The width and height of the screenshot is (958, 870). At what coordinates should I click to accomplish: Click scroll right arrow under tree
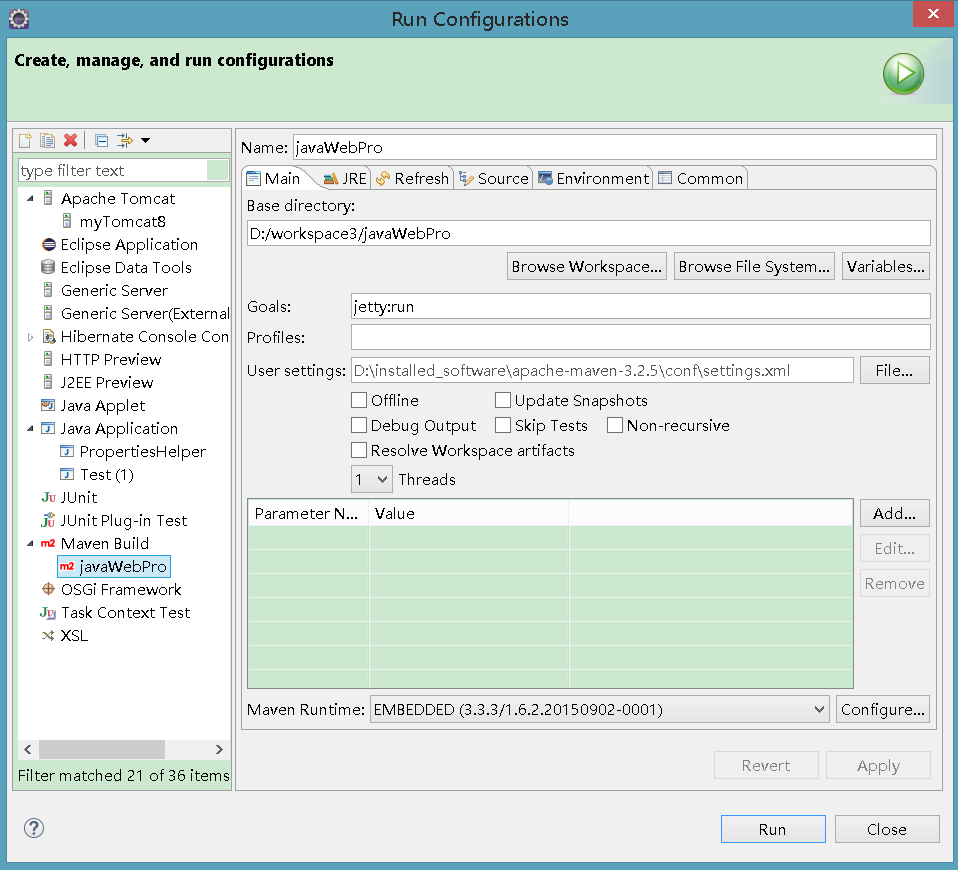tap(219, 749)
